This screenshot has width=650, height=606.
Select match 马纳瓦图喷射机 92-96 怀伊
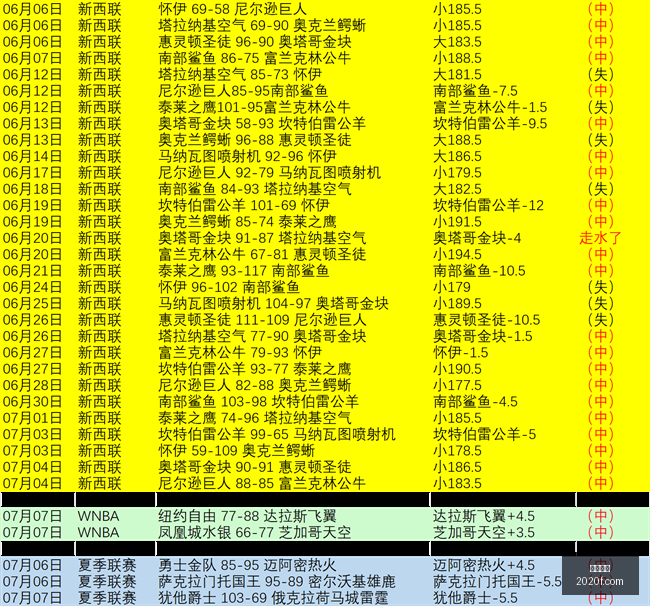(247, 156)
